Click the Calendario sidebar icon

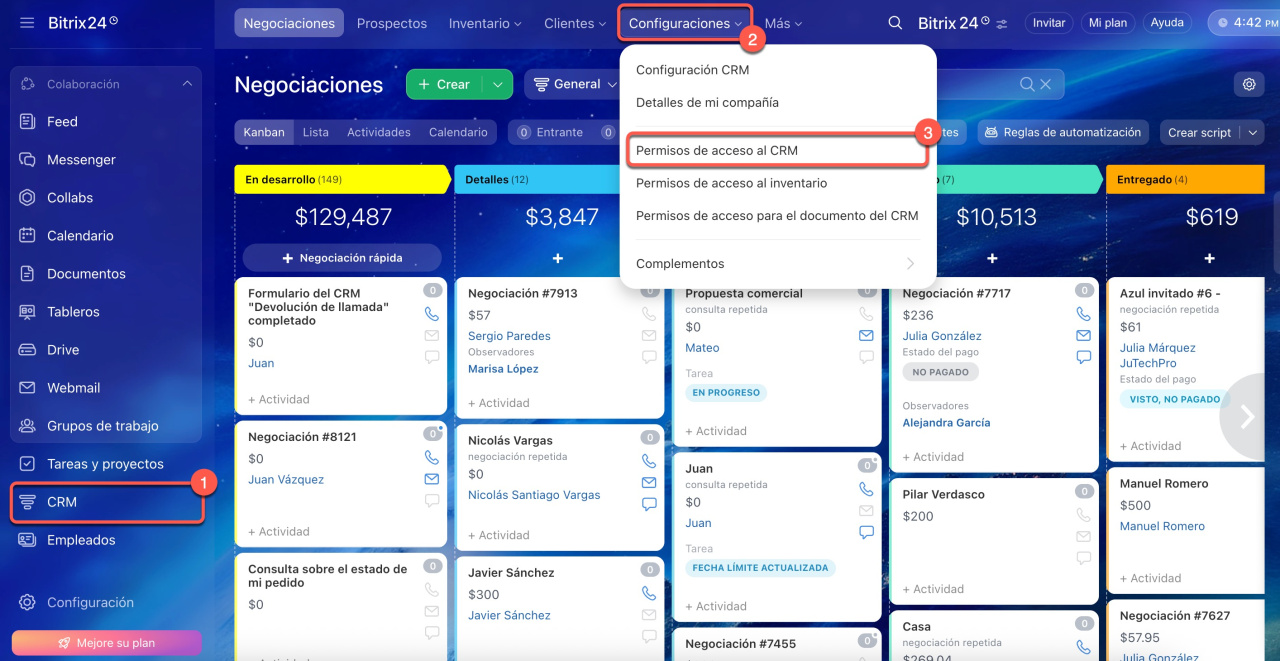[28, 236]
